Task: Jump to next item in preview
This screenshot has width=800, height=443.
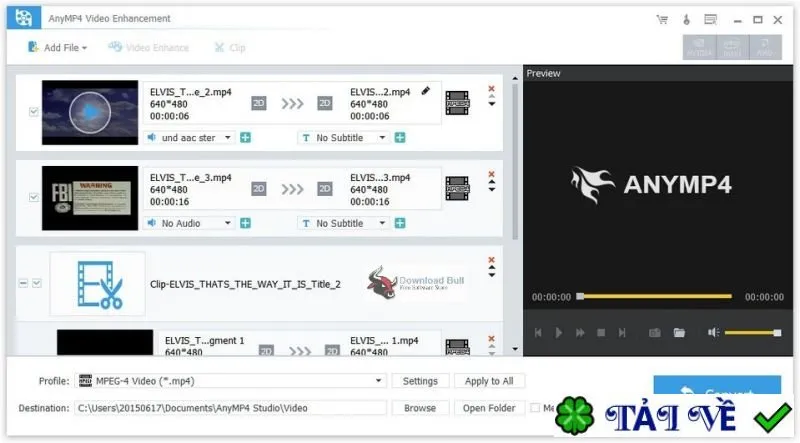Action: [x=622, y=333]
